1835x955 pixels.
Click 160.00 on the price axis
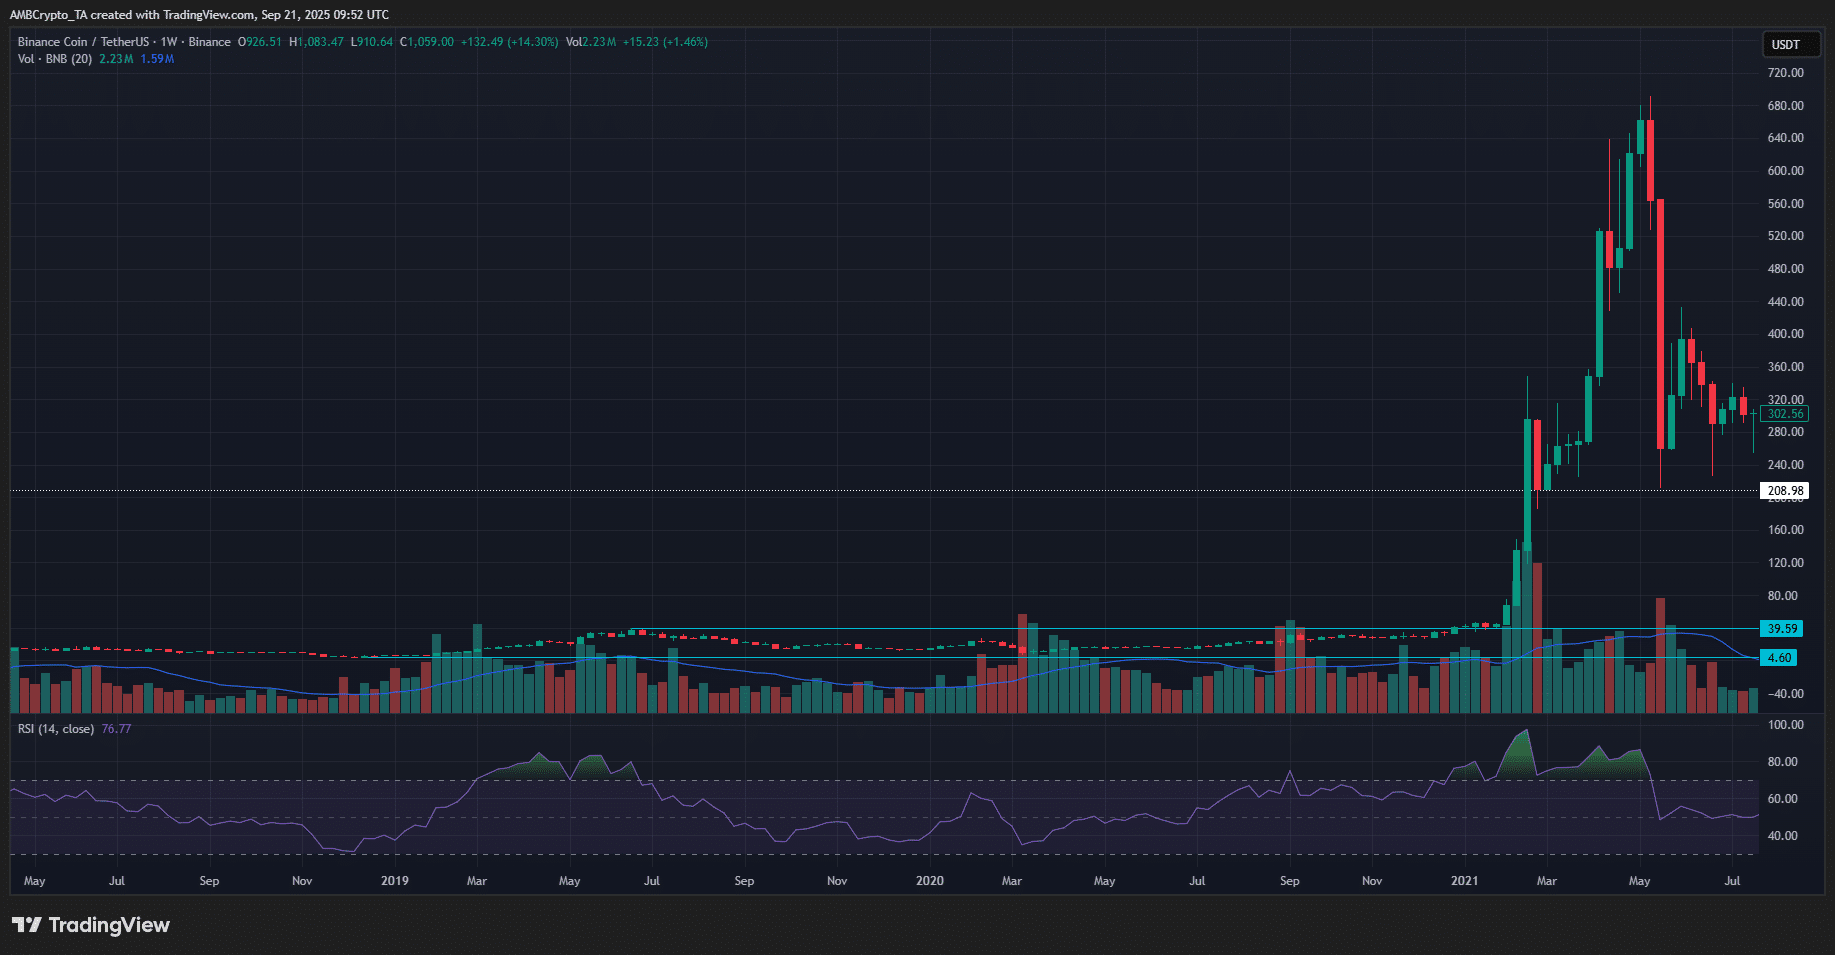click(1785, 530)
